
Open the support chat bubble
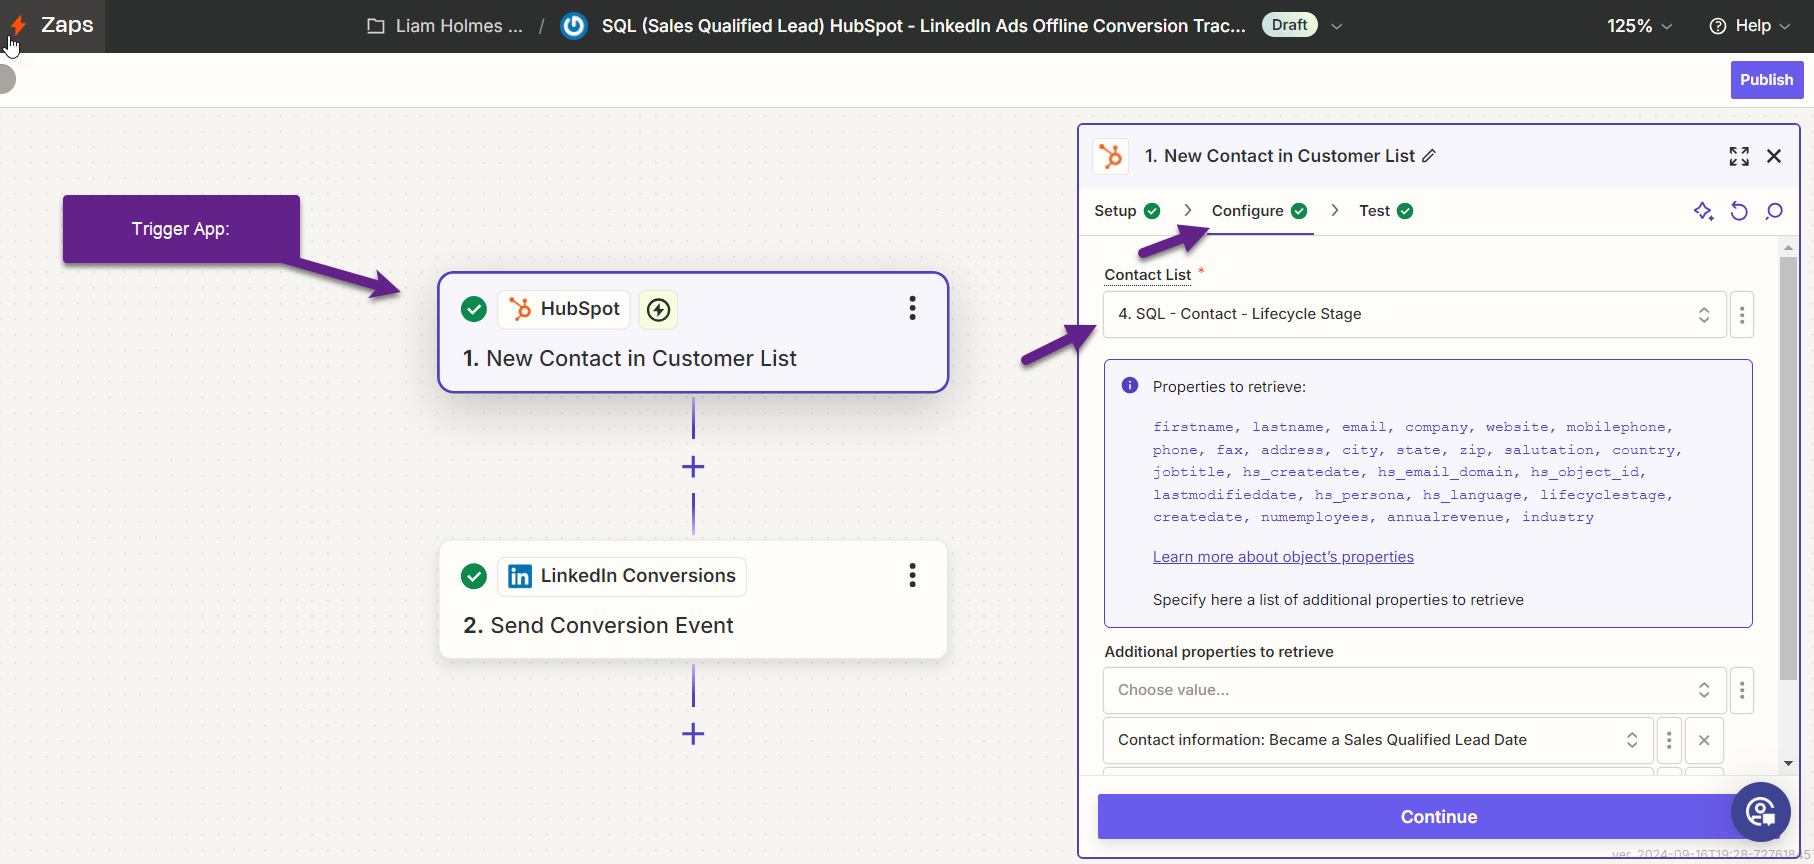pyautogui.click(x=1761, y=812)
